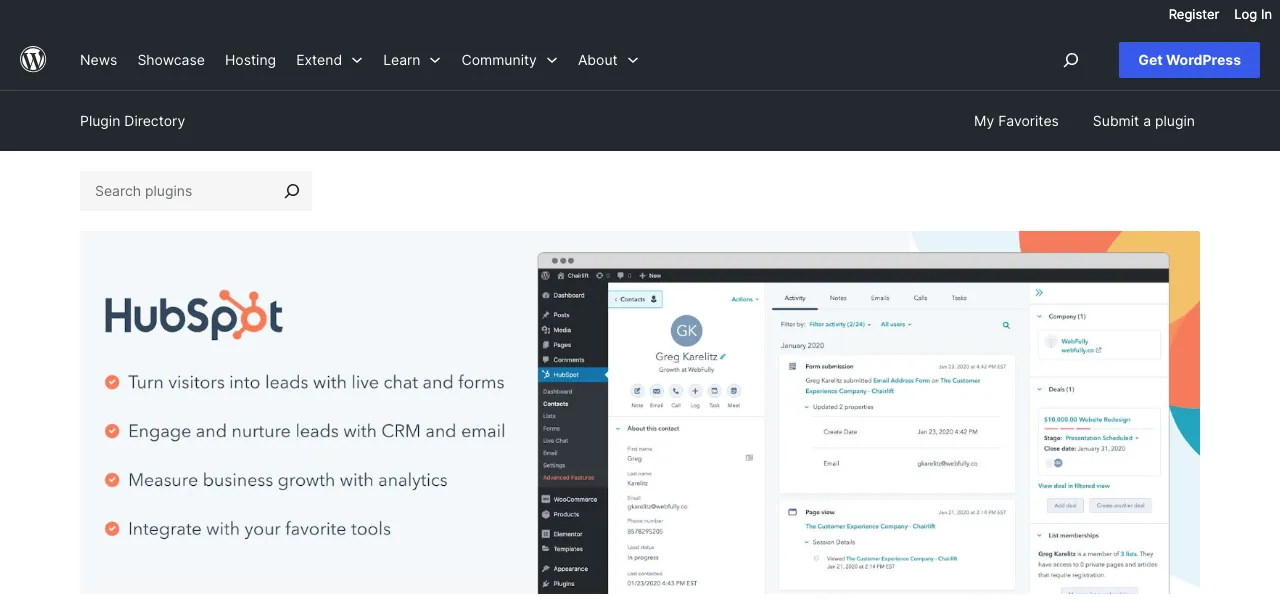Click the Register link

[x=1194, y=14]
